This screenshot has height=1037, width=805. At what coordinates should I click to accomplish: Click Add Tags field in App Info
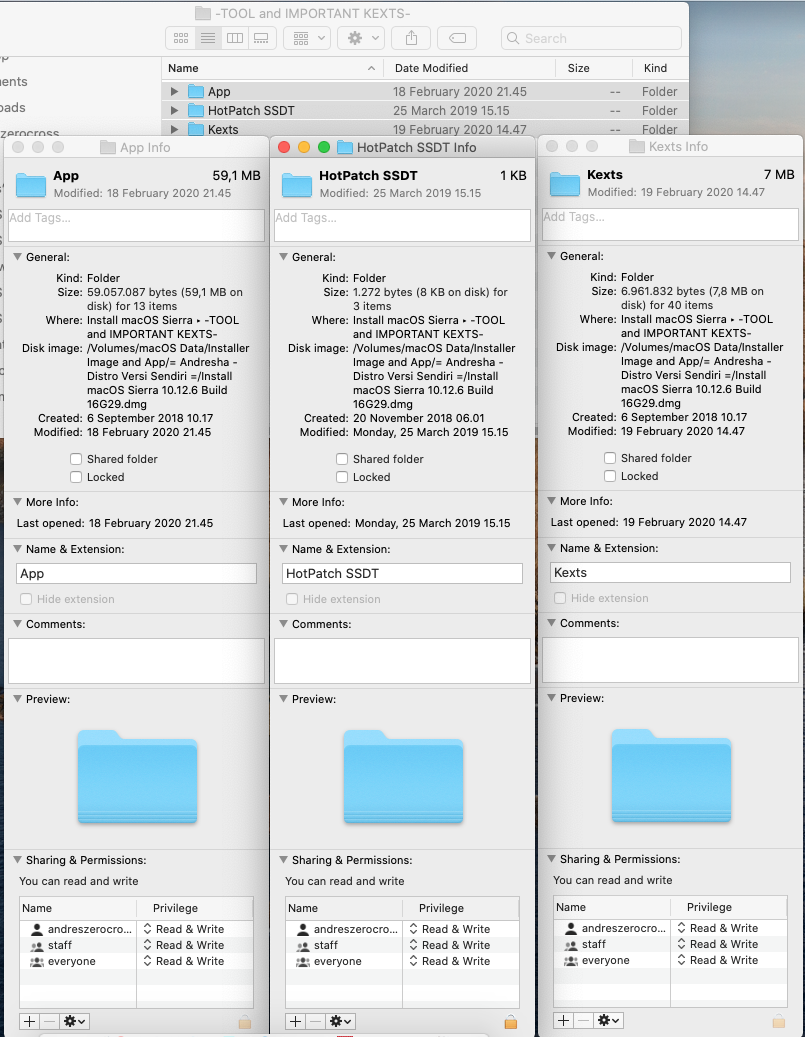[x=136, y=224]
